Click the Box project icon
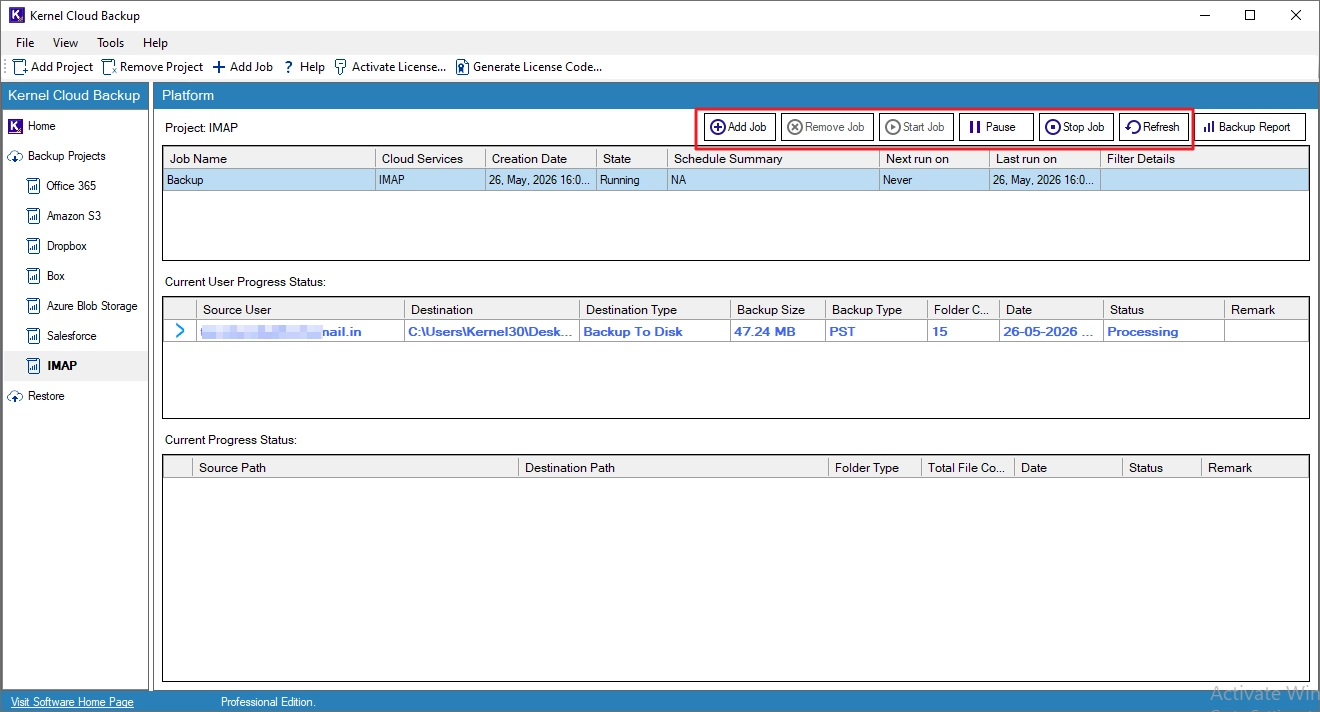Screen dimensions: 1320x712 coord(34,276)
